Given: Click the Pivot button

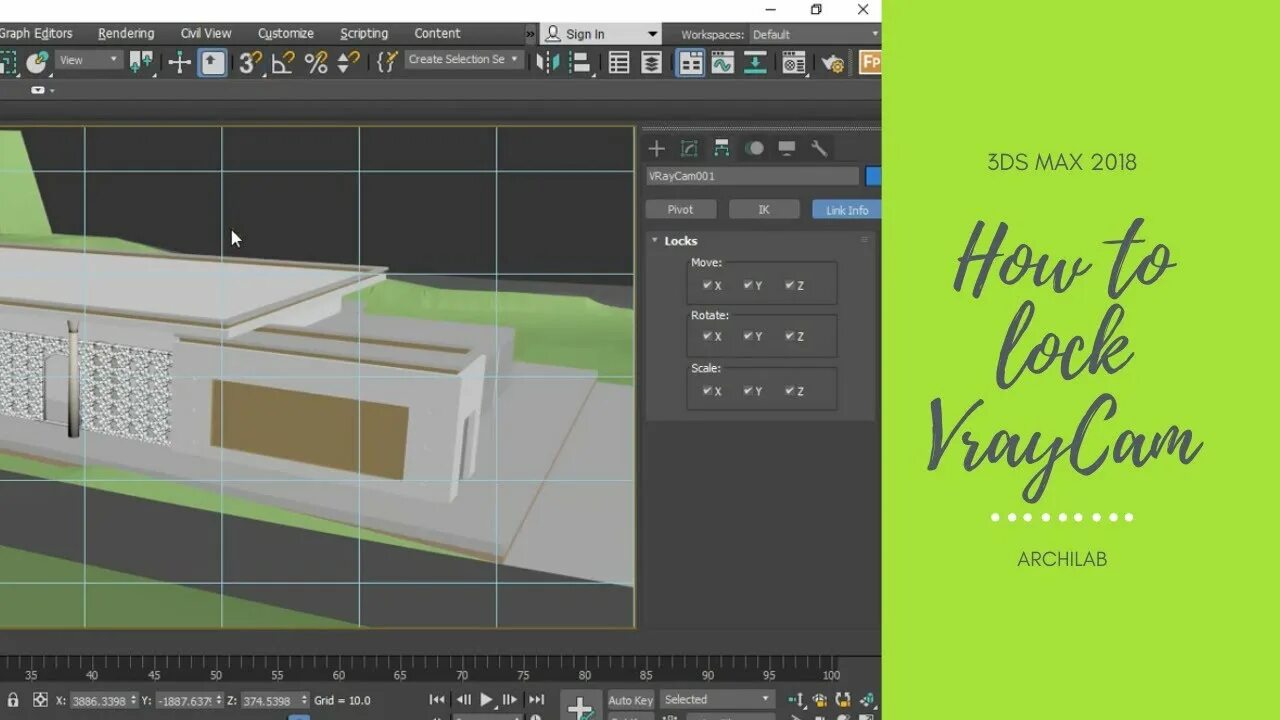Looking at the screenshot, I should [681, 210].
